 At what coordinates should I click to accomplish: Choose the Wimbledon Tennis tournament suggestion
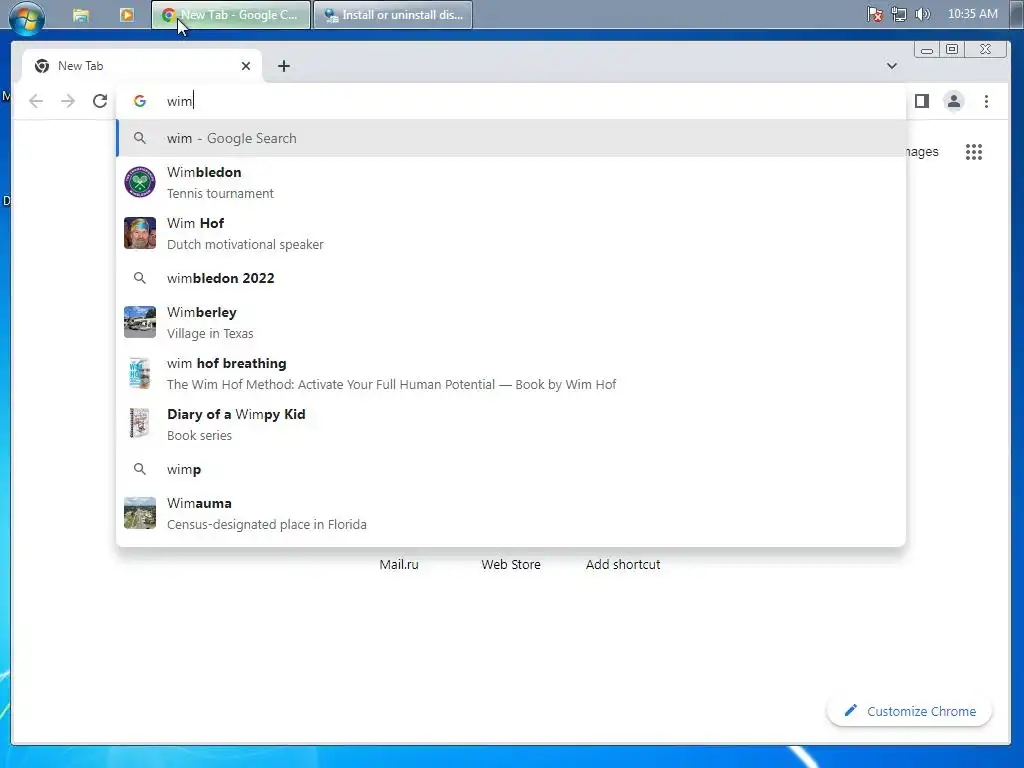(x=511, y=182)
